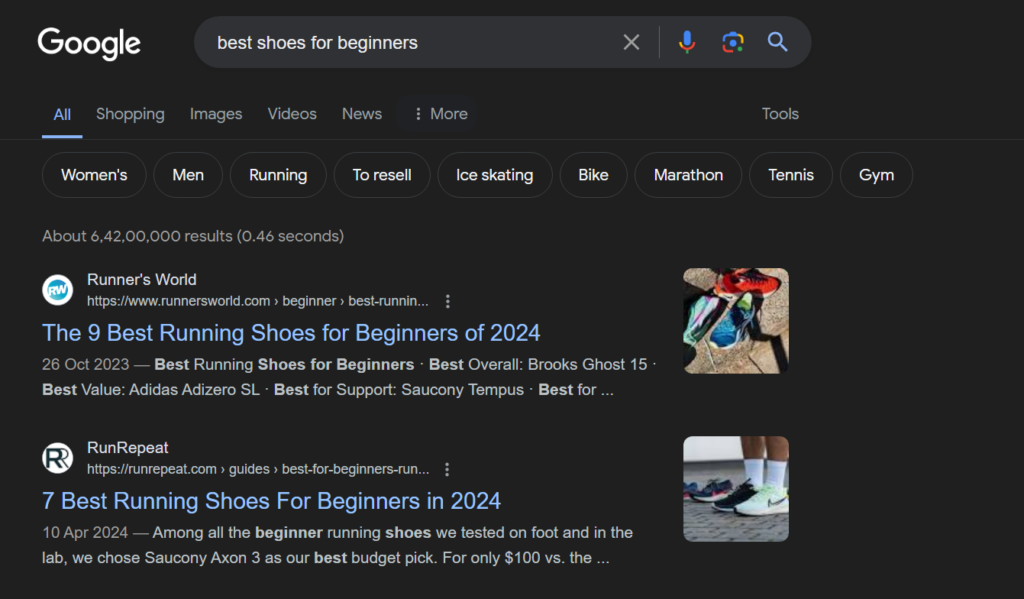Click the Runner's World RW favicon
The width and height of the screenshot is (1024, 599).
pyautogui.click(x=57, y=290)
